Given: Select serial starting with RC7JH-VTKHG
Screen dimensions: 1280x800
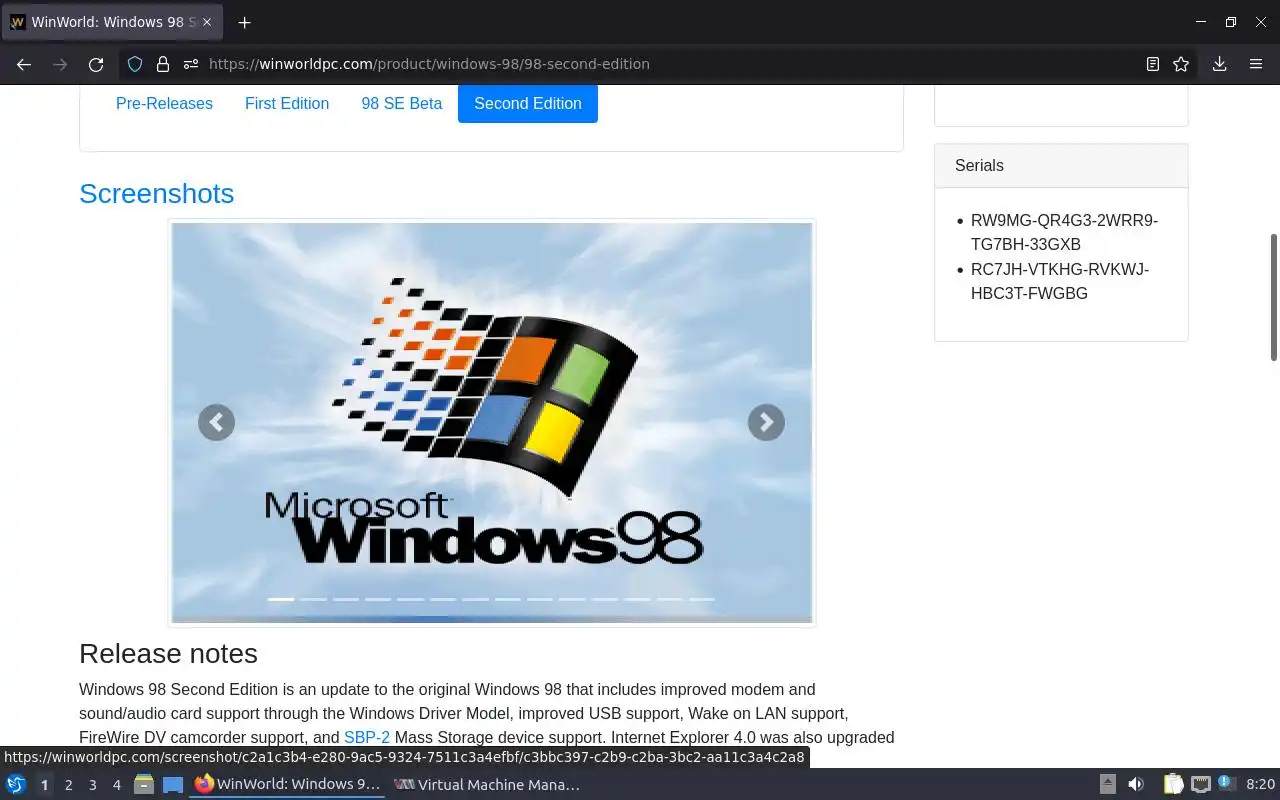Looking at the screenshot, I should pos(1060,281).
